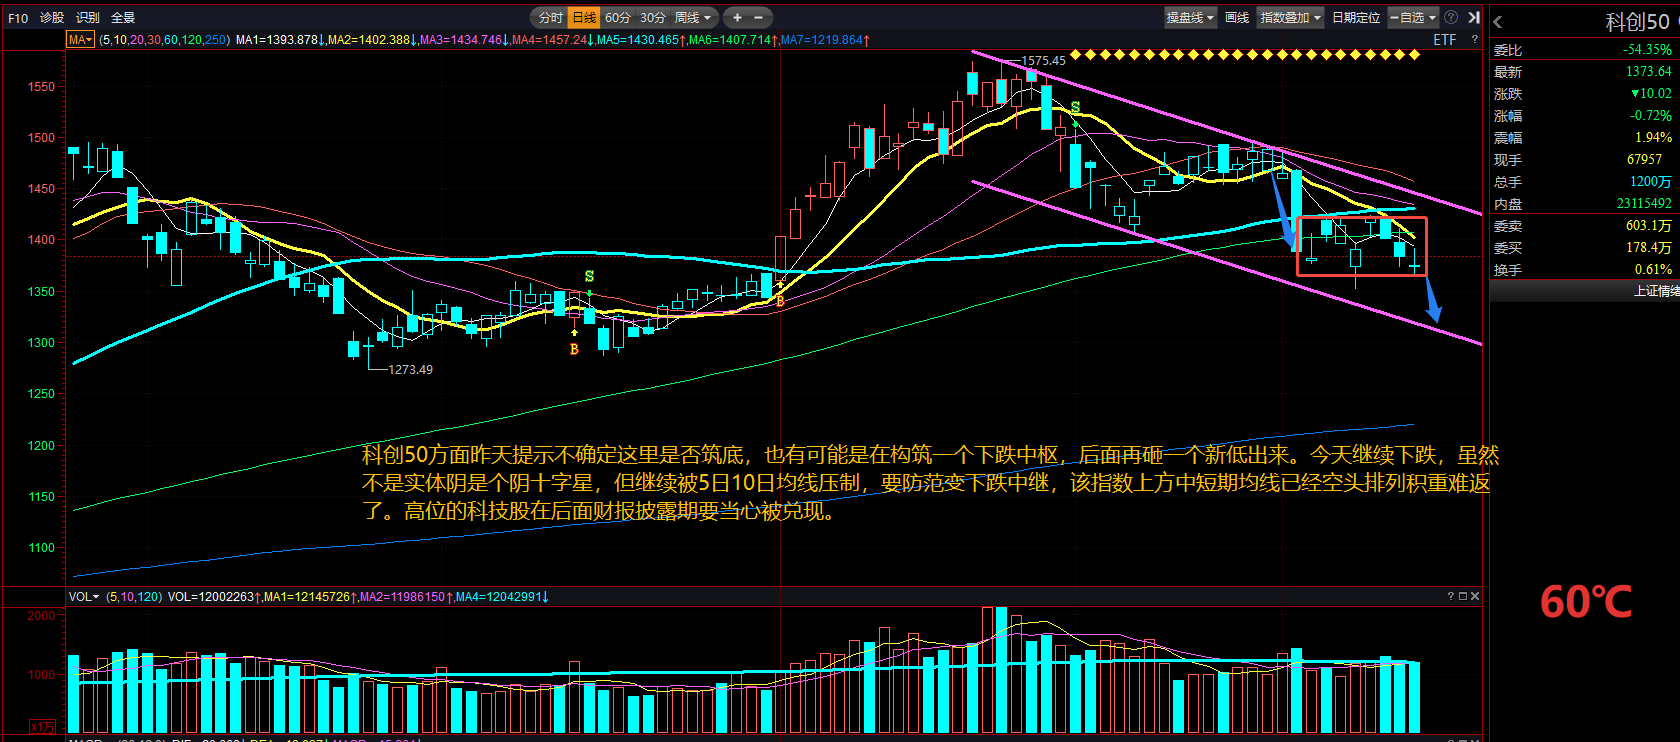
Task: Click the 日期定位 date locate button
Action: point(1356,18)
